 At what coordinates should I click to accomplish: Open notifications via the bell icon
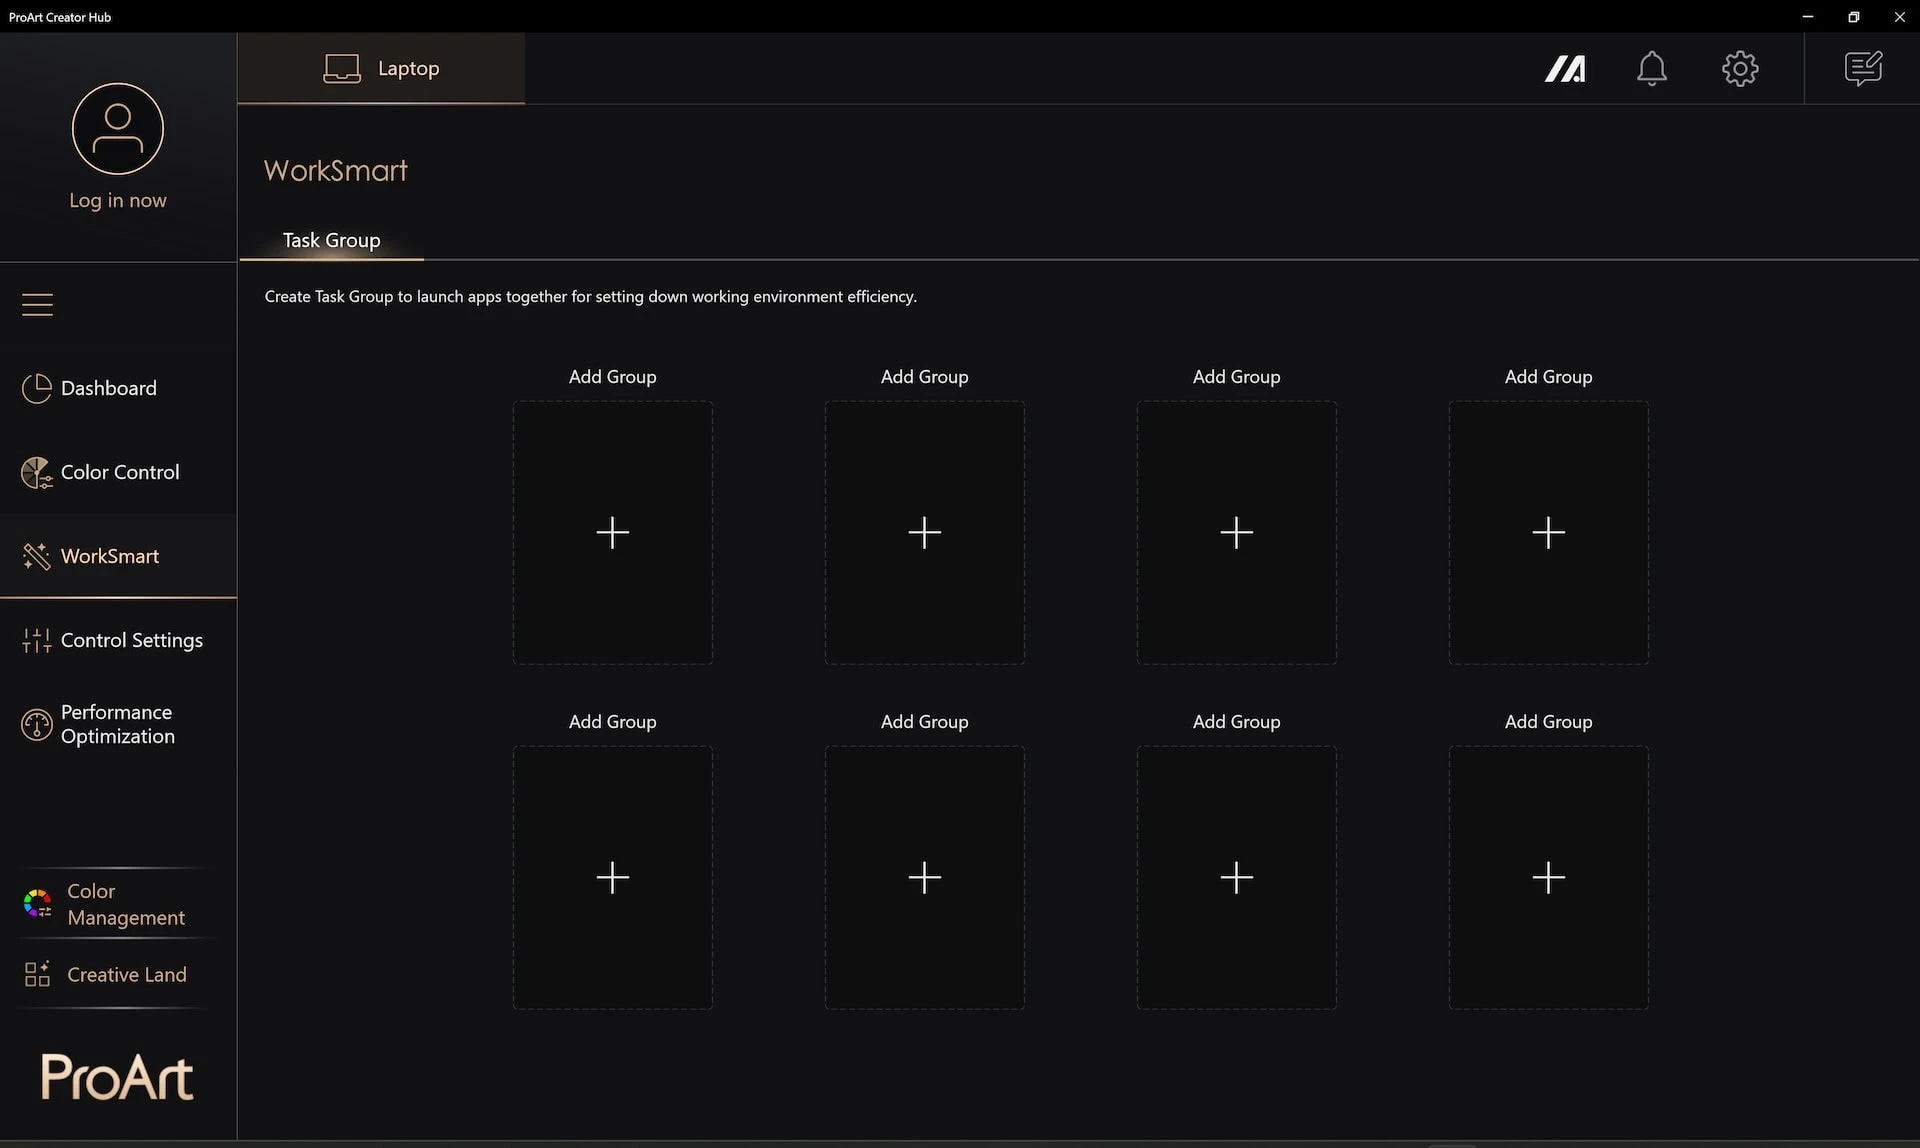[x=1652, y=68]
